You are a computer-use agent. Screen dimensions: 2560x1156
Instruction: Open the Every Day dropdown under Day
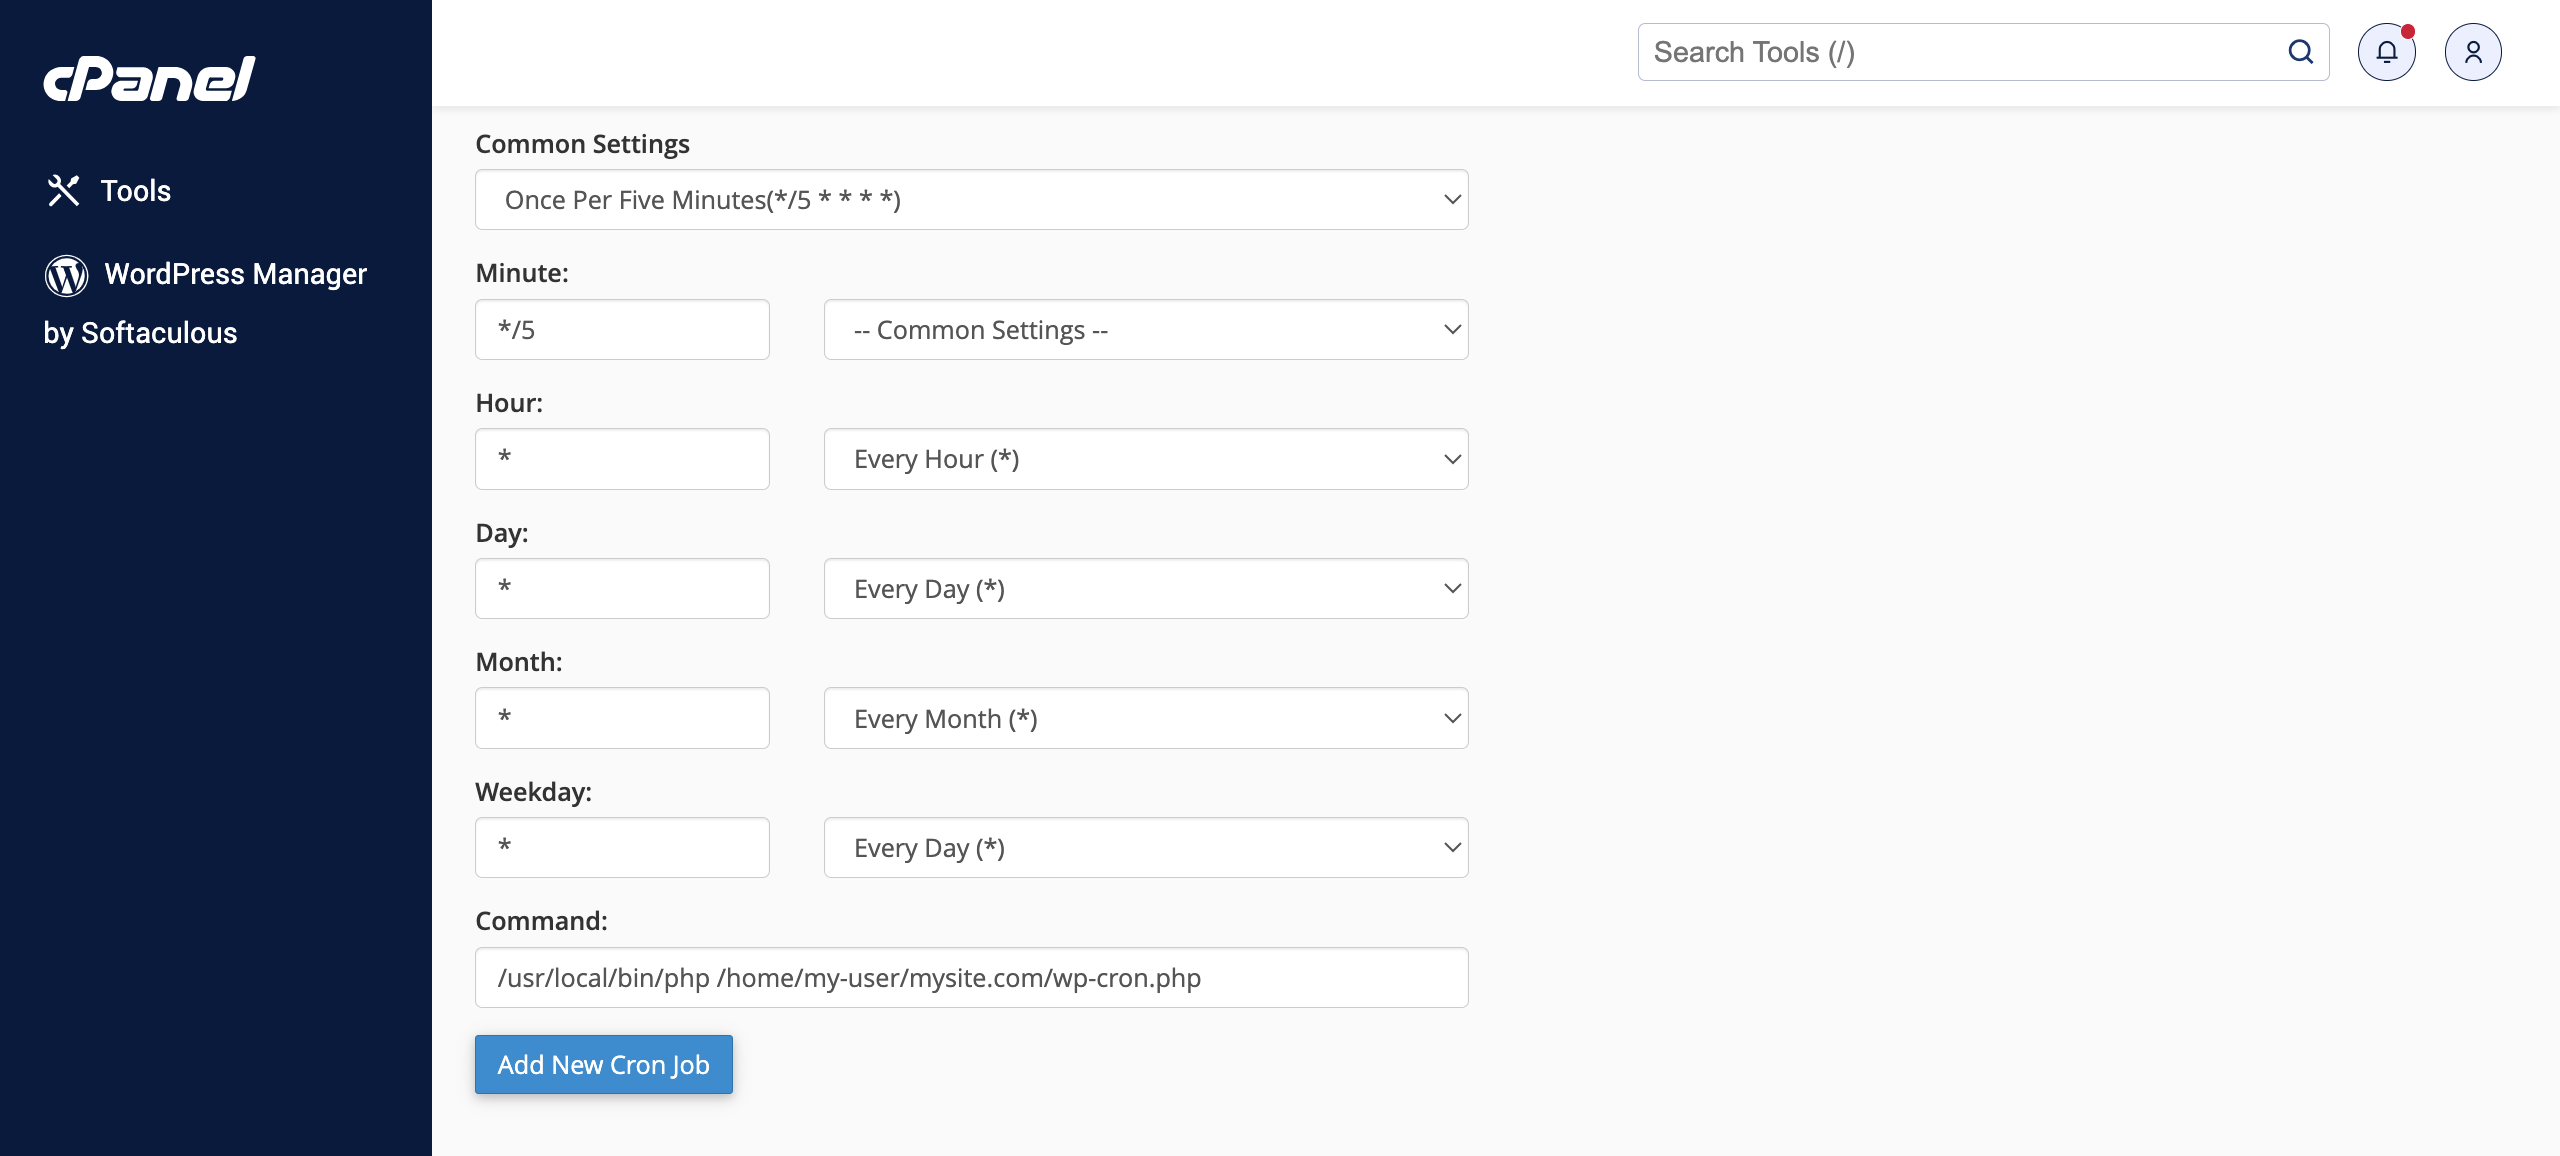[1145, 588]
